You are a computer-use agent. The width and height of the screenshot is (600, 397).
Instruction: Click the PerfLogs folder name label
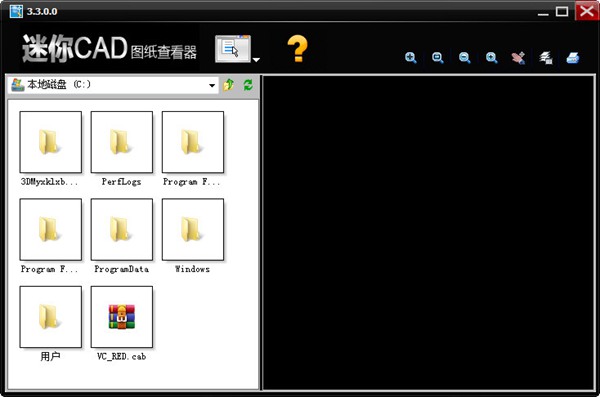(x=121, y=182)
